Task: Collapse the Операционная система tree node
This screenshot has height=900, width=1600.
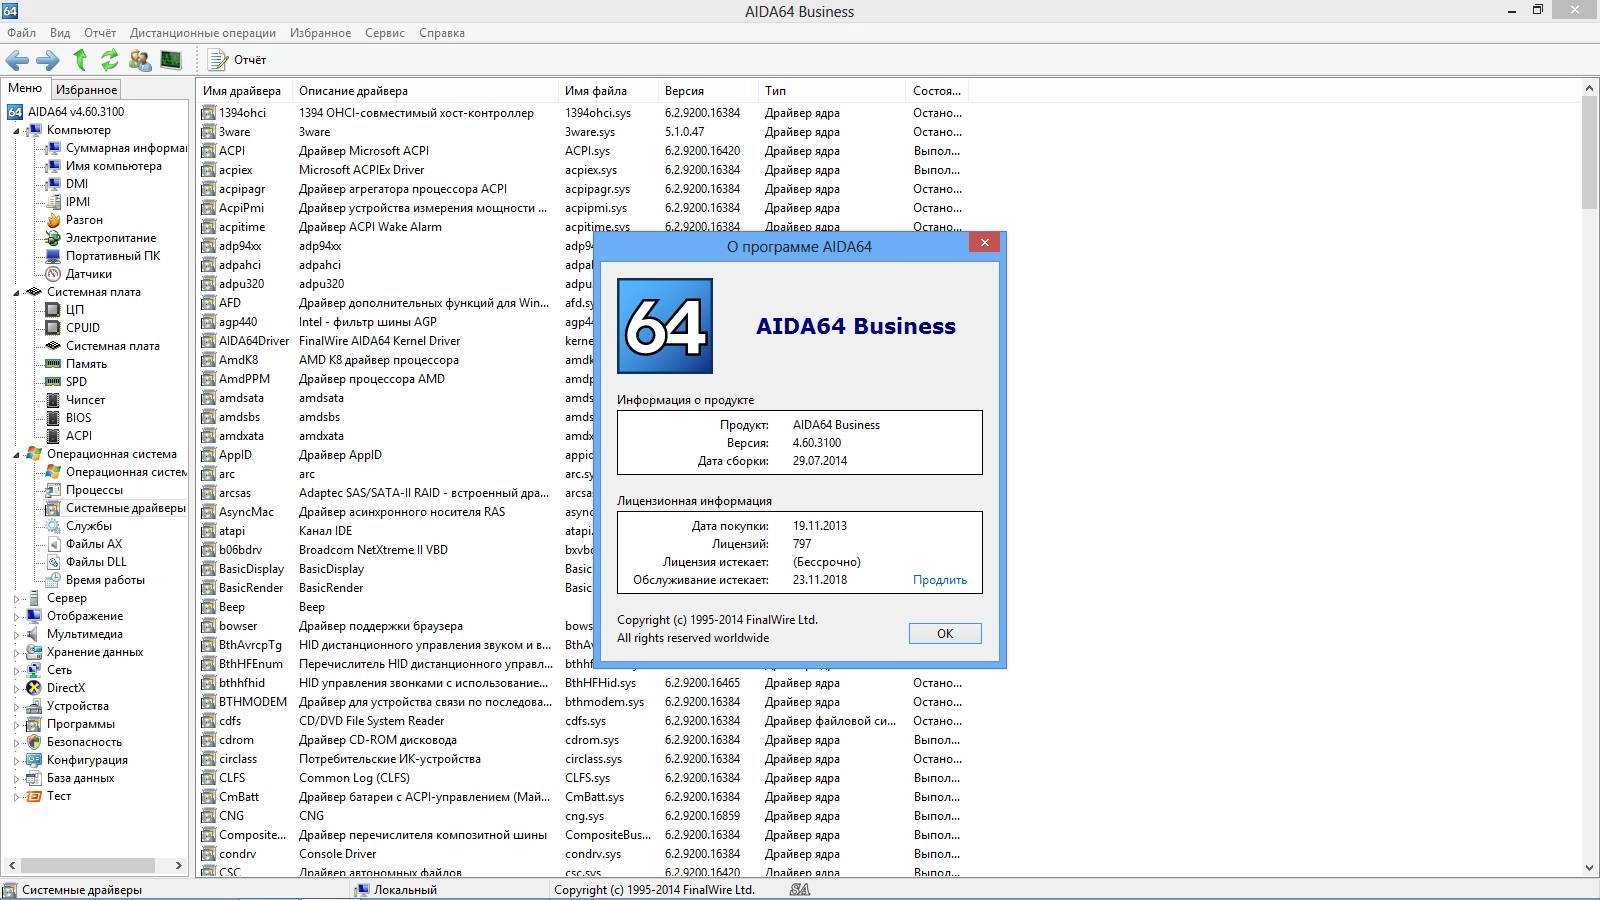Action: coord(16,455)
